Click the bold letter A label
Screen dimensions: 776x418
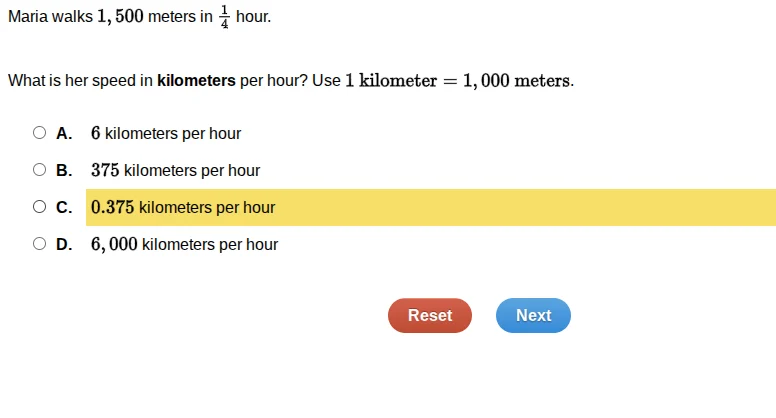pos(64,133)
